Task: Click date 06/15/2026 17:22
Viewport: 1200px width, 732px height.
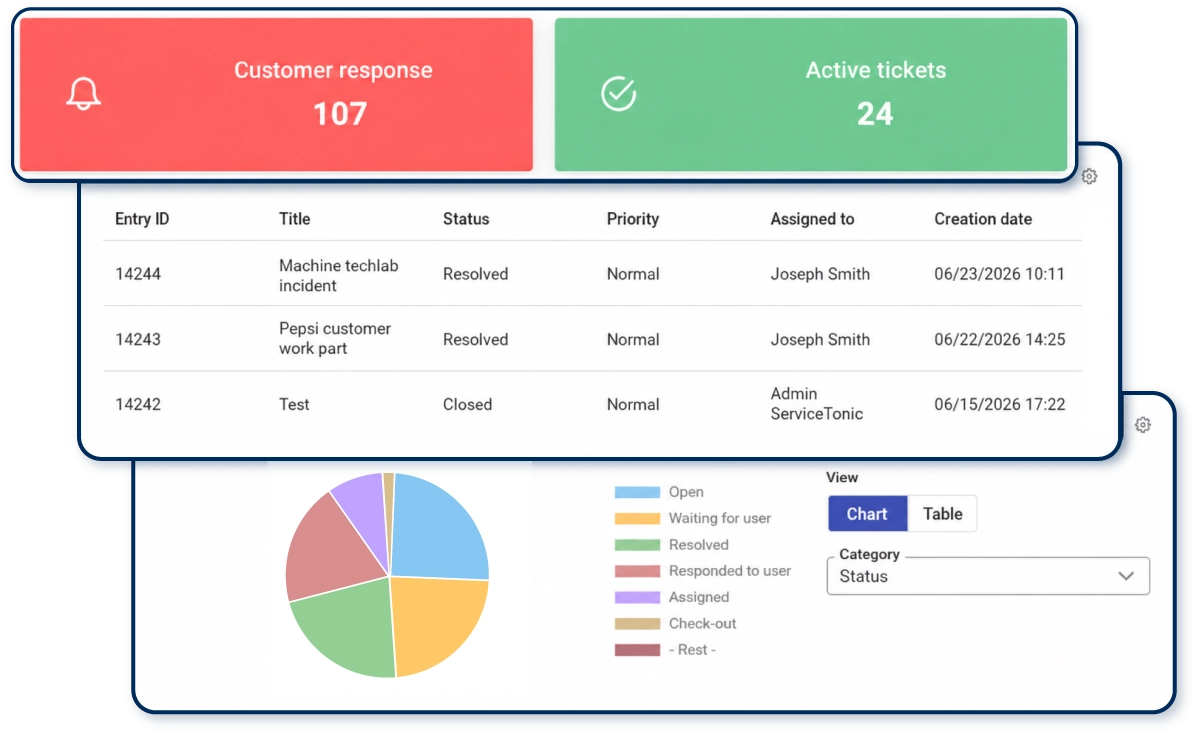Action: (999, 405)
